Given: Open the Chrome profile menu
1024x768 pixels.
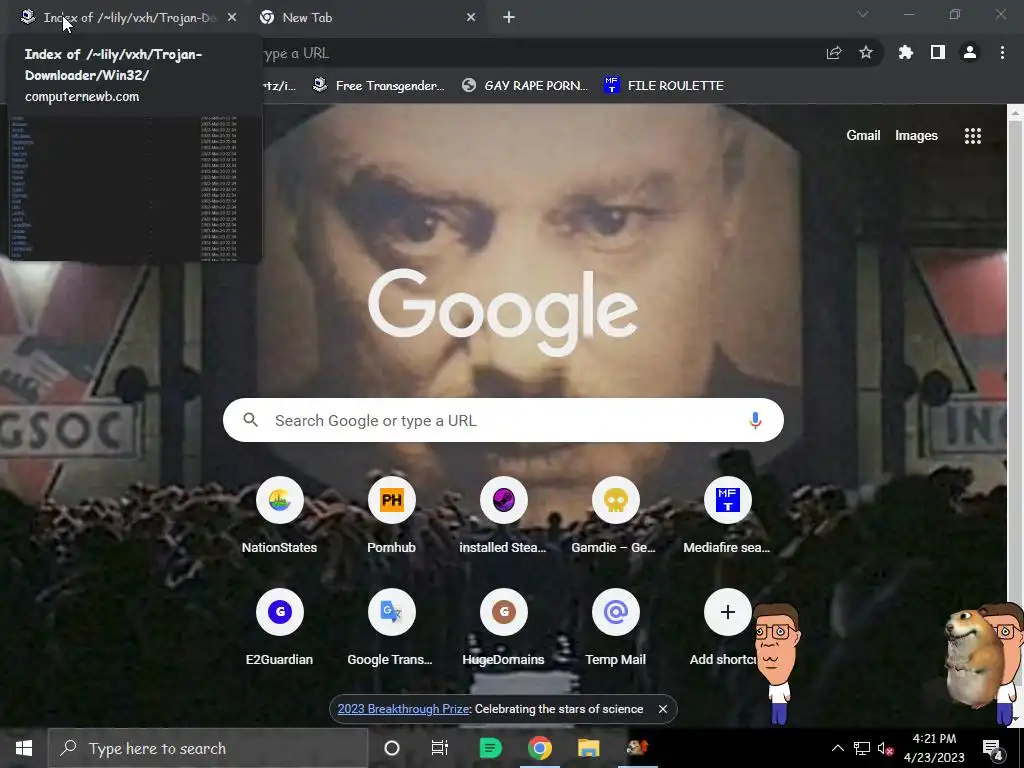Looking at the screenshot, I should [970, 53].
